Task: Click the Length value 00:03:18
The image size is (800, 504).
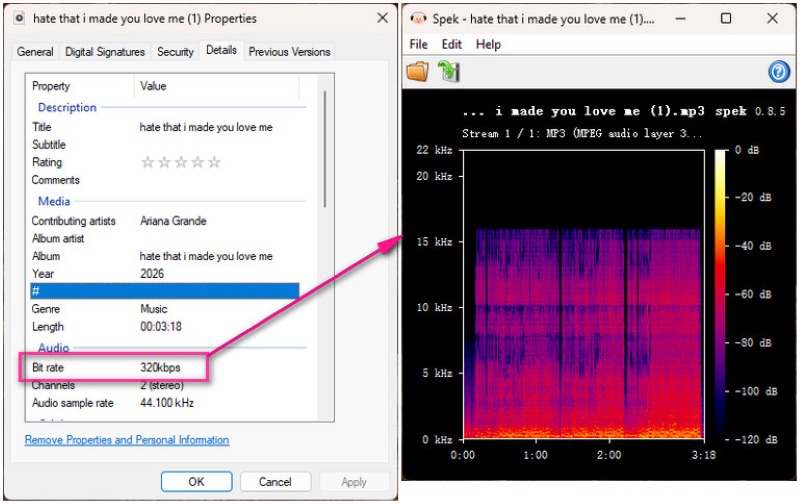Action: pyautogui.click(x=161, y=326)
